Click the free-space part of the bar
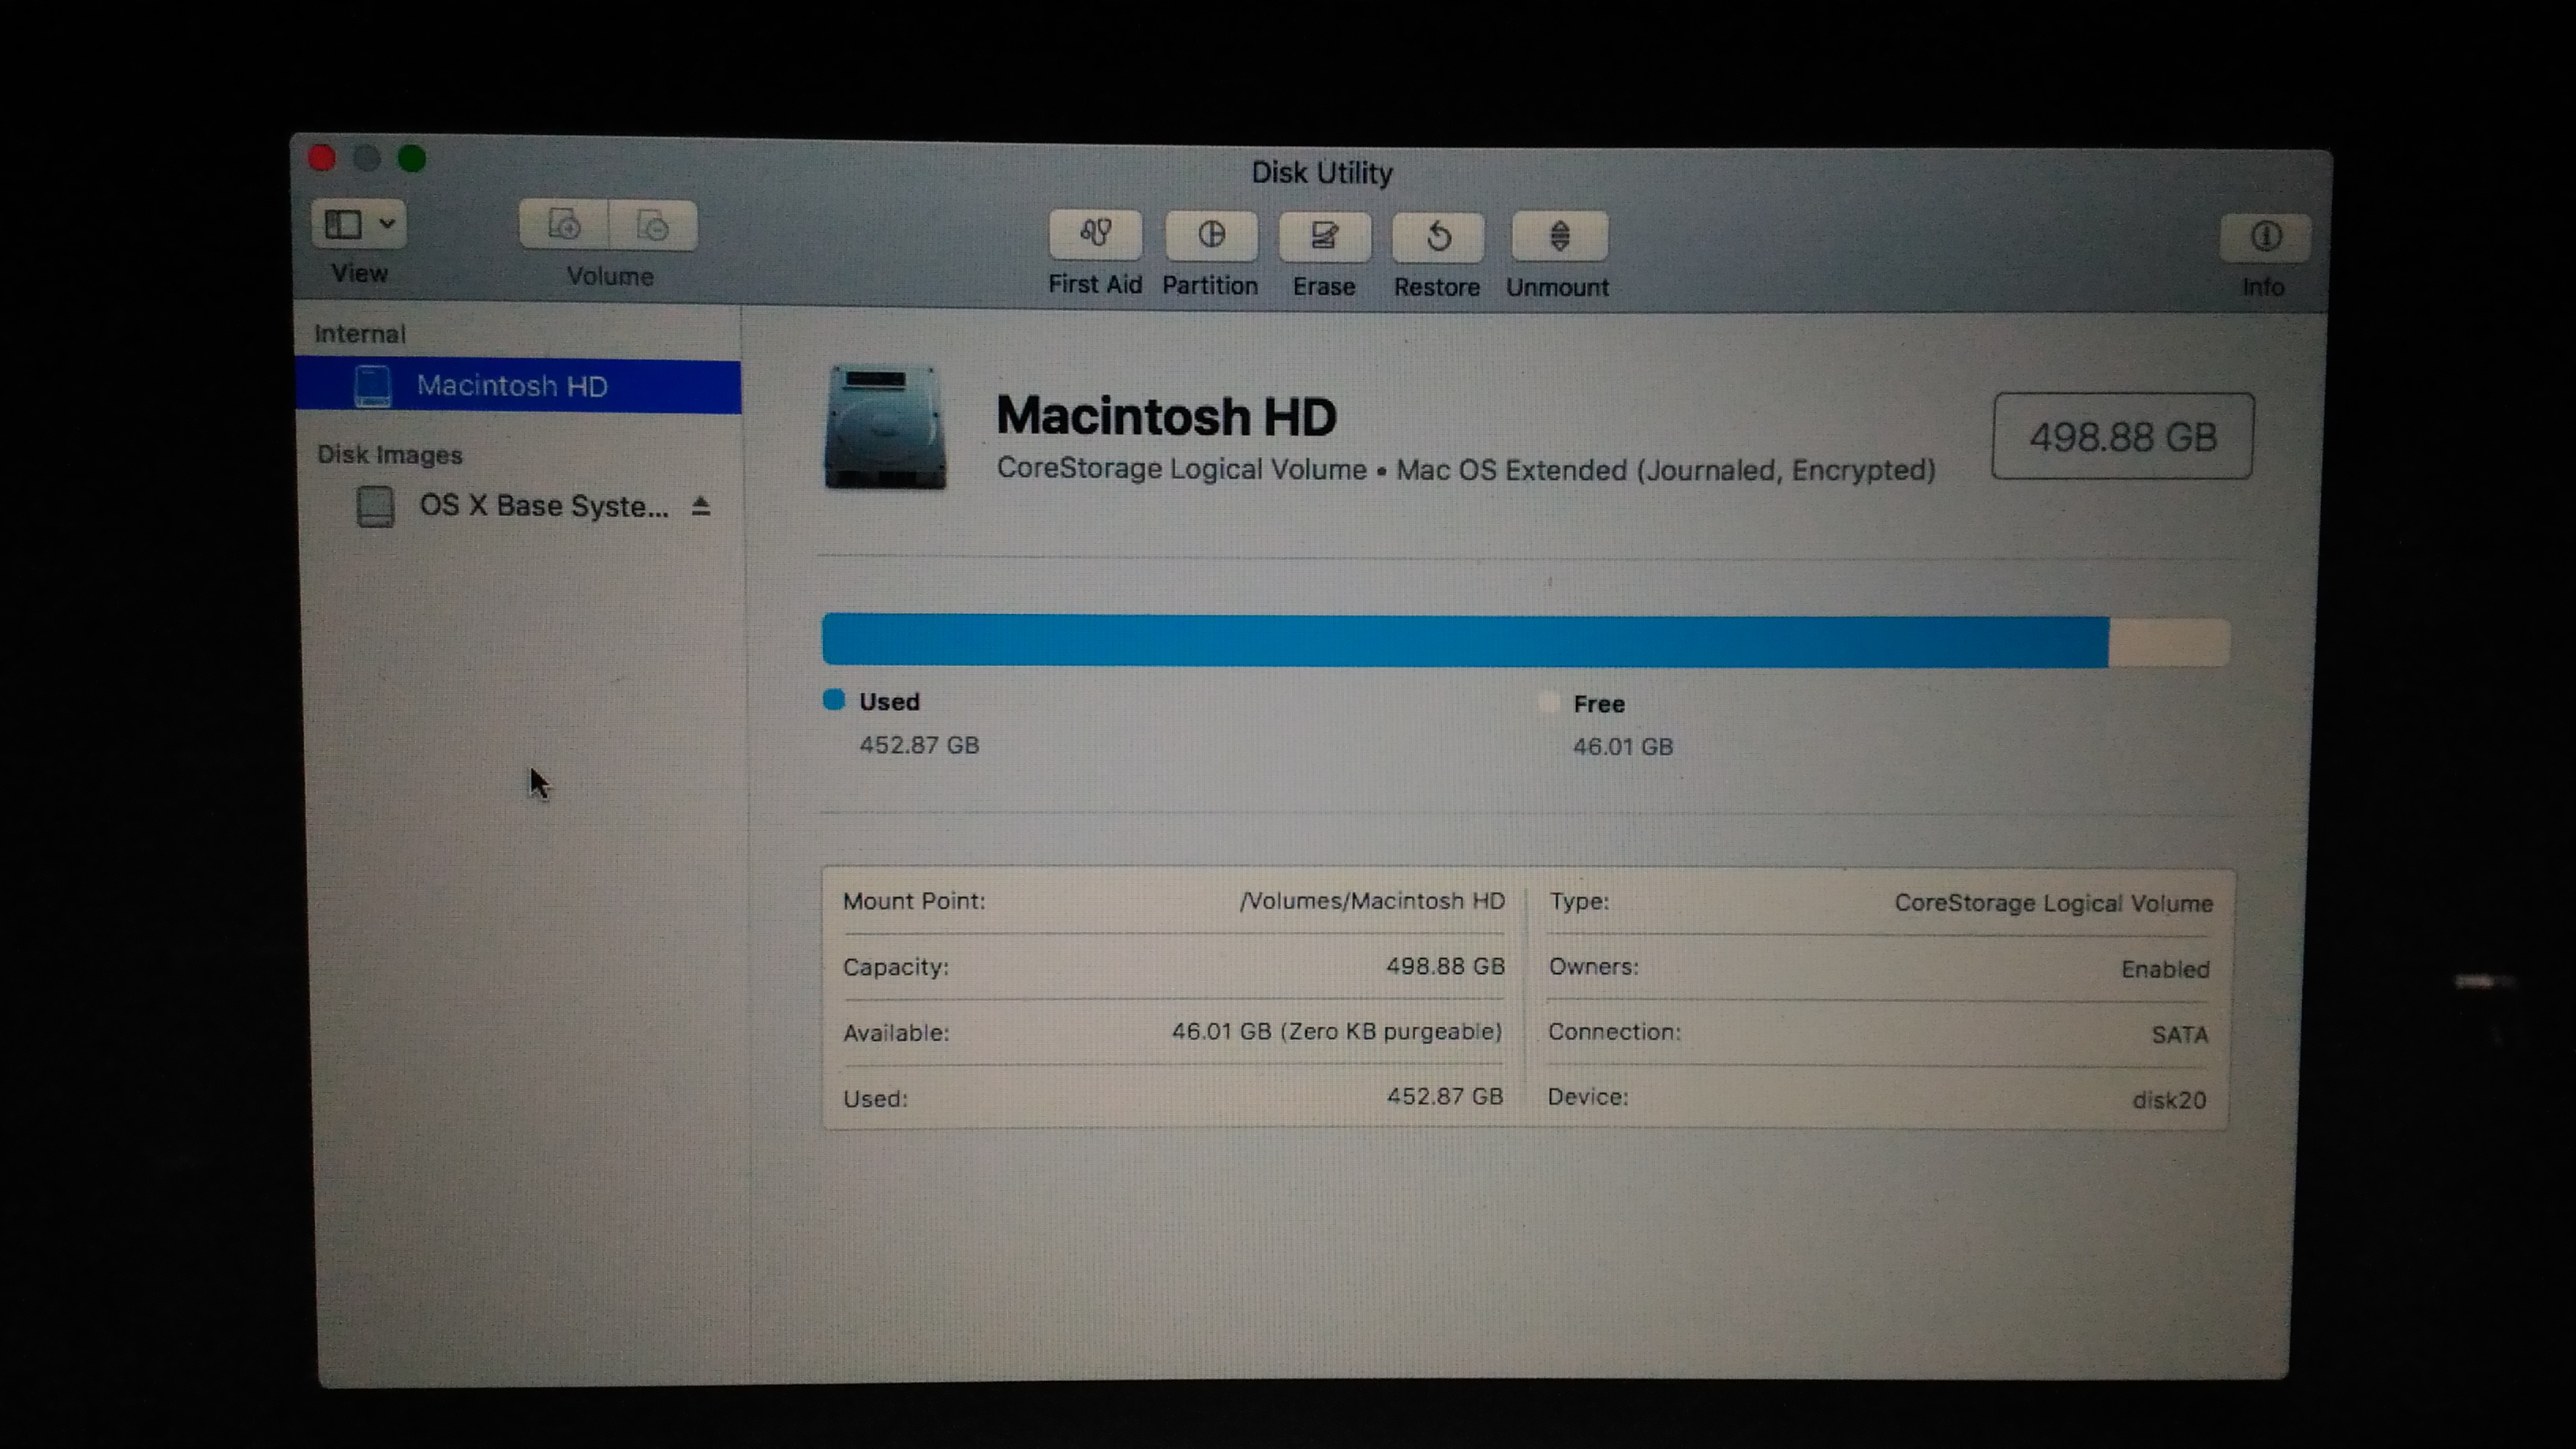Image resolution: width=2576 pixels, height=1449 pixels. click(x=2169, y=642)
